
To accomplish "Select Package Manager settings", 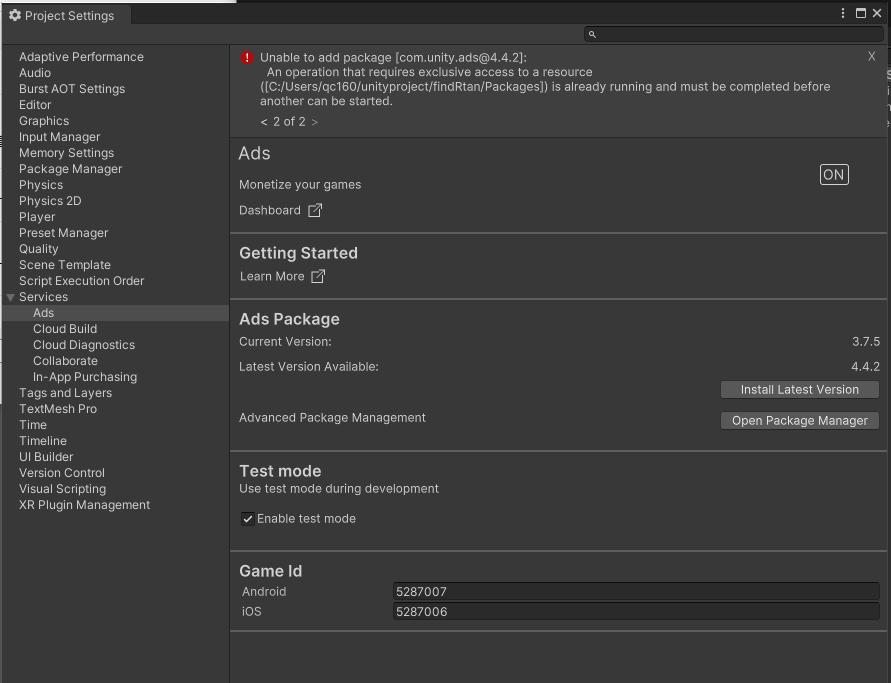I will (x=70, y=169).
